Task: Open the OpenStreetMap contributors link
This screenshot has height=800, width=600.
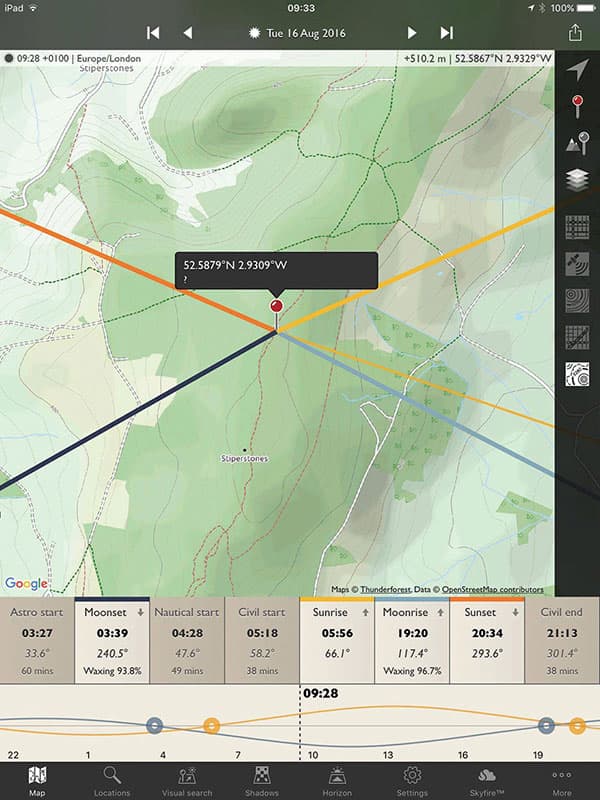Action: tap(492, 589)
